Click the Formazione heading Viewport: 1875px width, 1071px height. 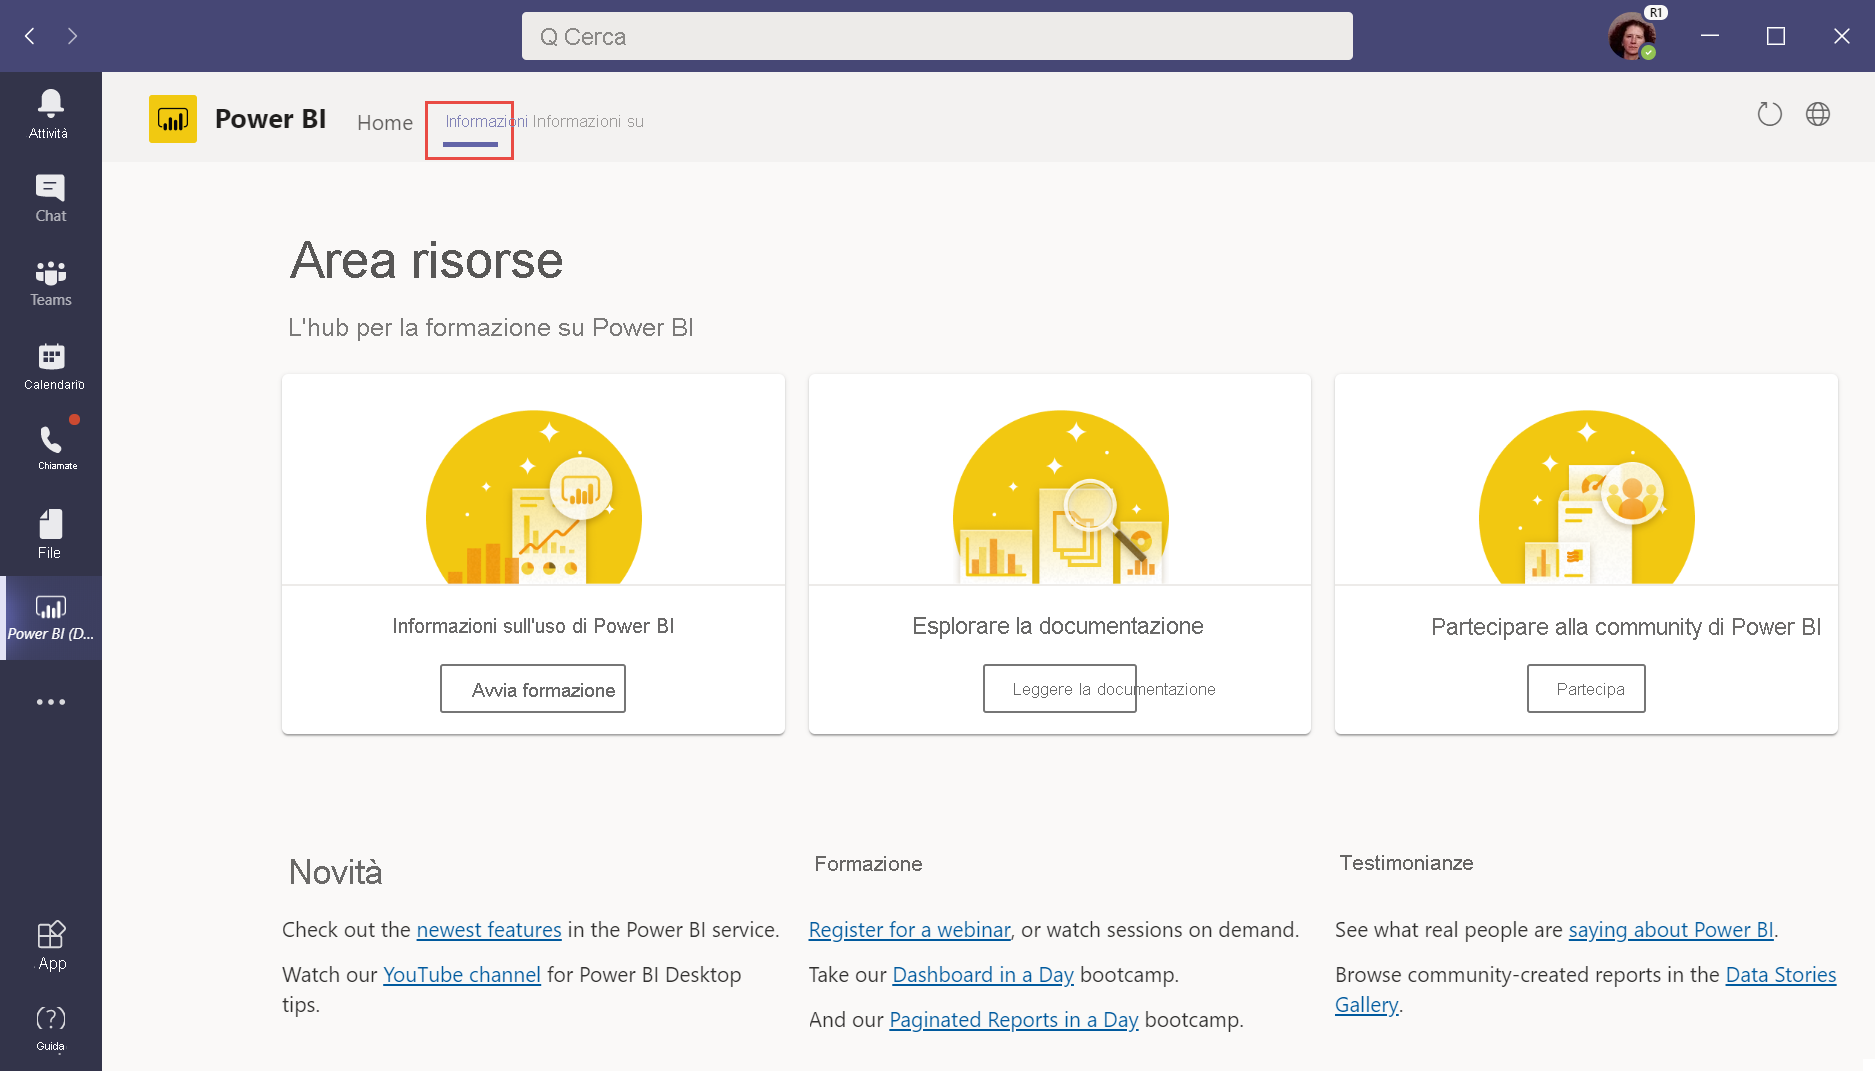[868, 864]
